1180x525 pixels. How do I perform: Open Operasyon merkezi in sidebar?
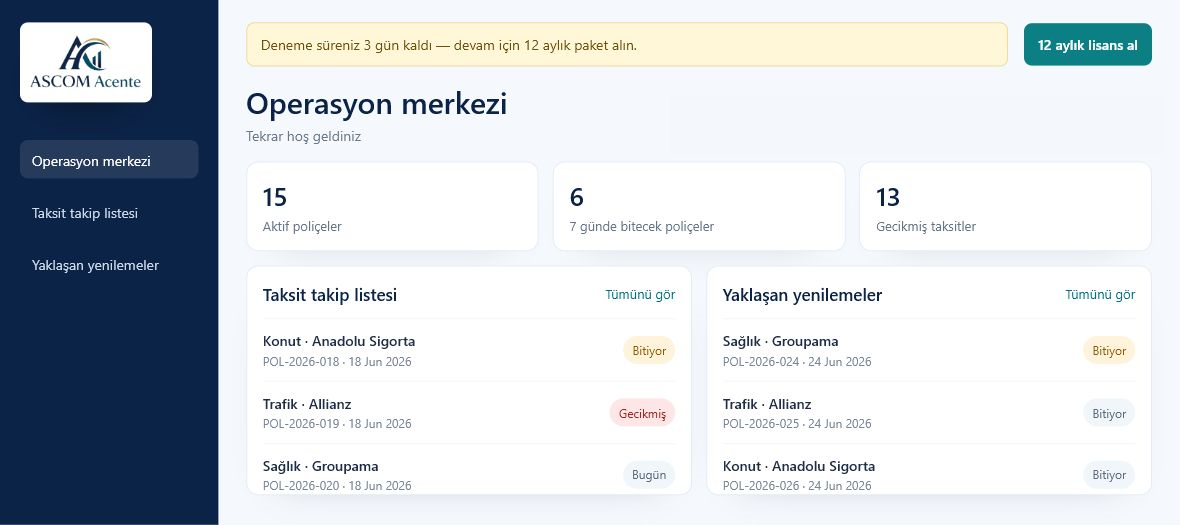click(109, 159)
